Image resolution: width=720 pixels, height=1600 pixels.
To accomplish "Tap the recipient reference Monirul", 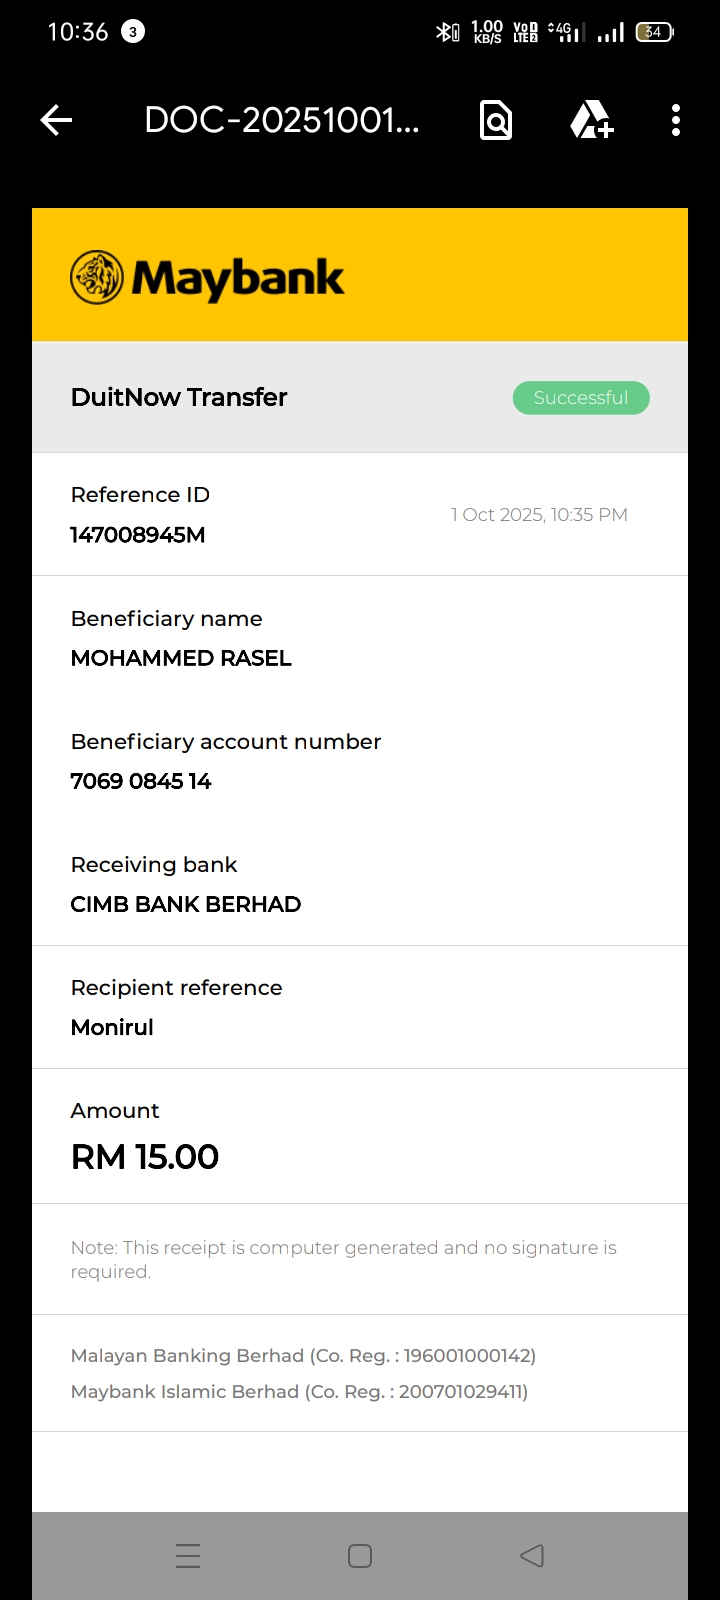I will [x=112, y=1027].
